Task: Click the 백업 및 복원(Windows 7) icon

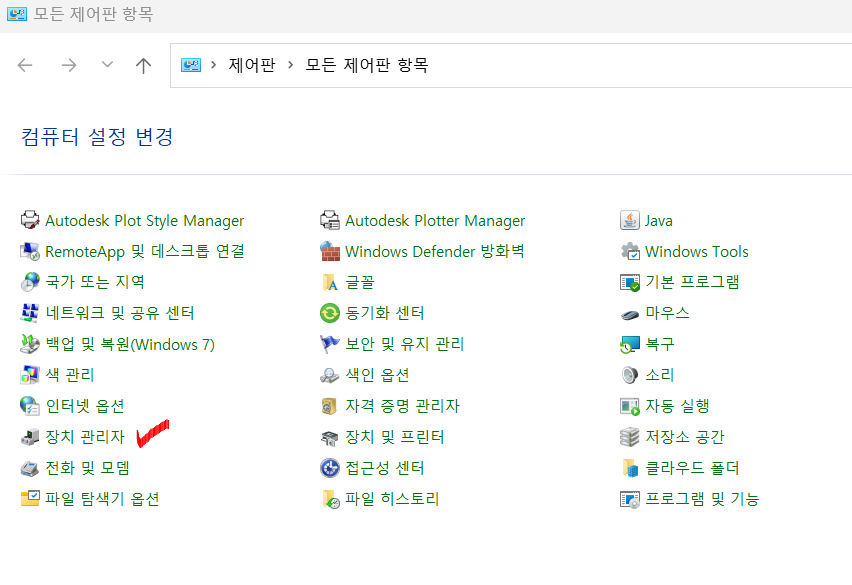Action: [30, 344]
